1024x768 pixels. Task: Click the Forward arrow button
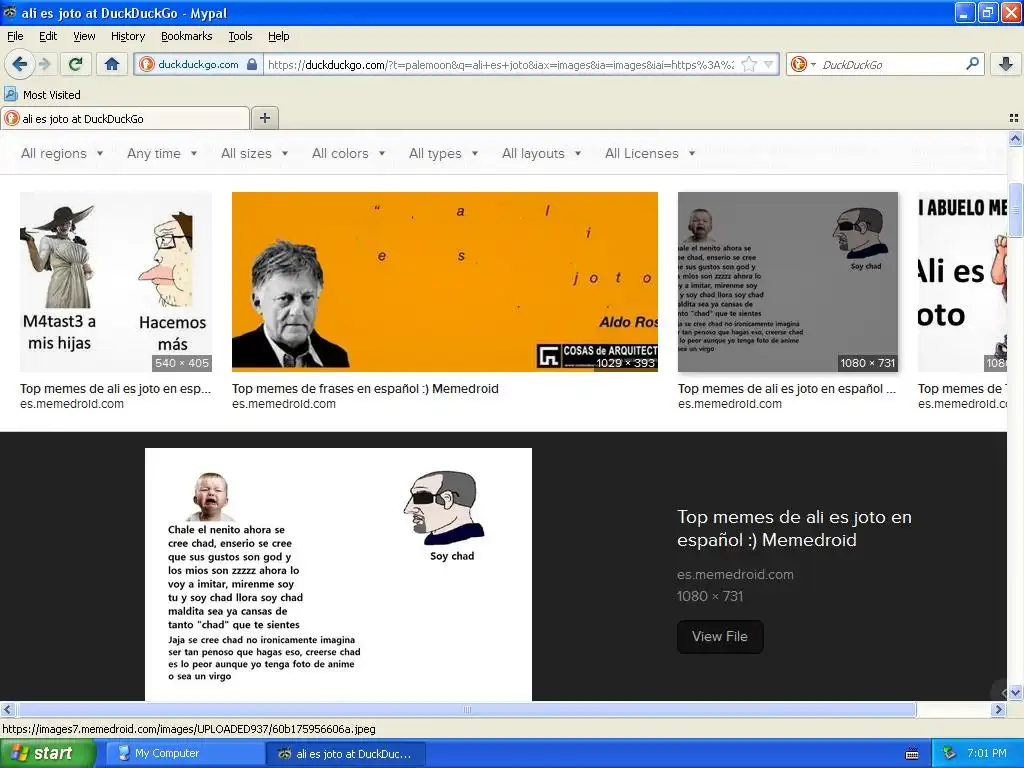[44, 64]
